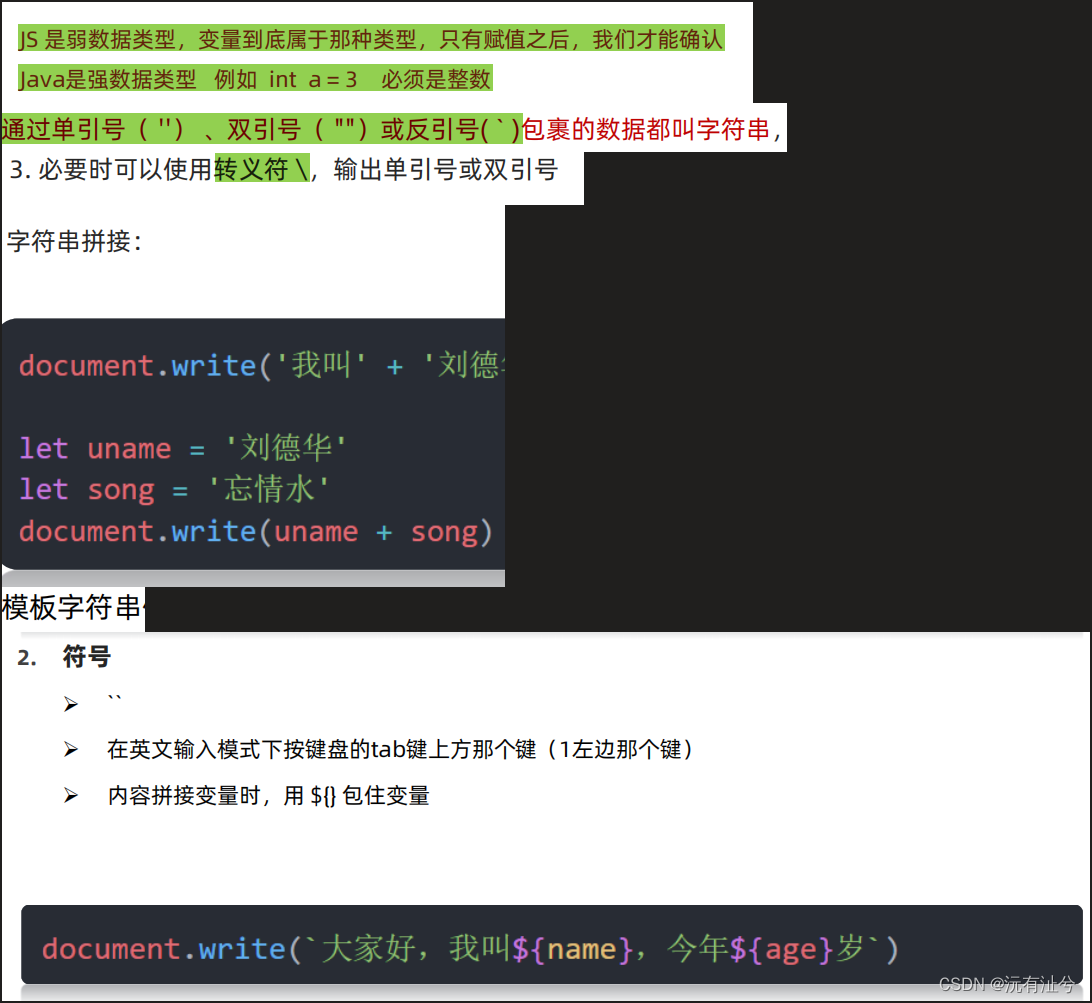
Task: Click the bold heading '2. 符号'
Action: [64, 657]
